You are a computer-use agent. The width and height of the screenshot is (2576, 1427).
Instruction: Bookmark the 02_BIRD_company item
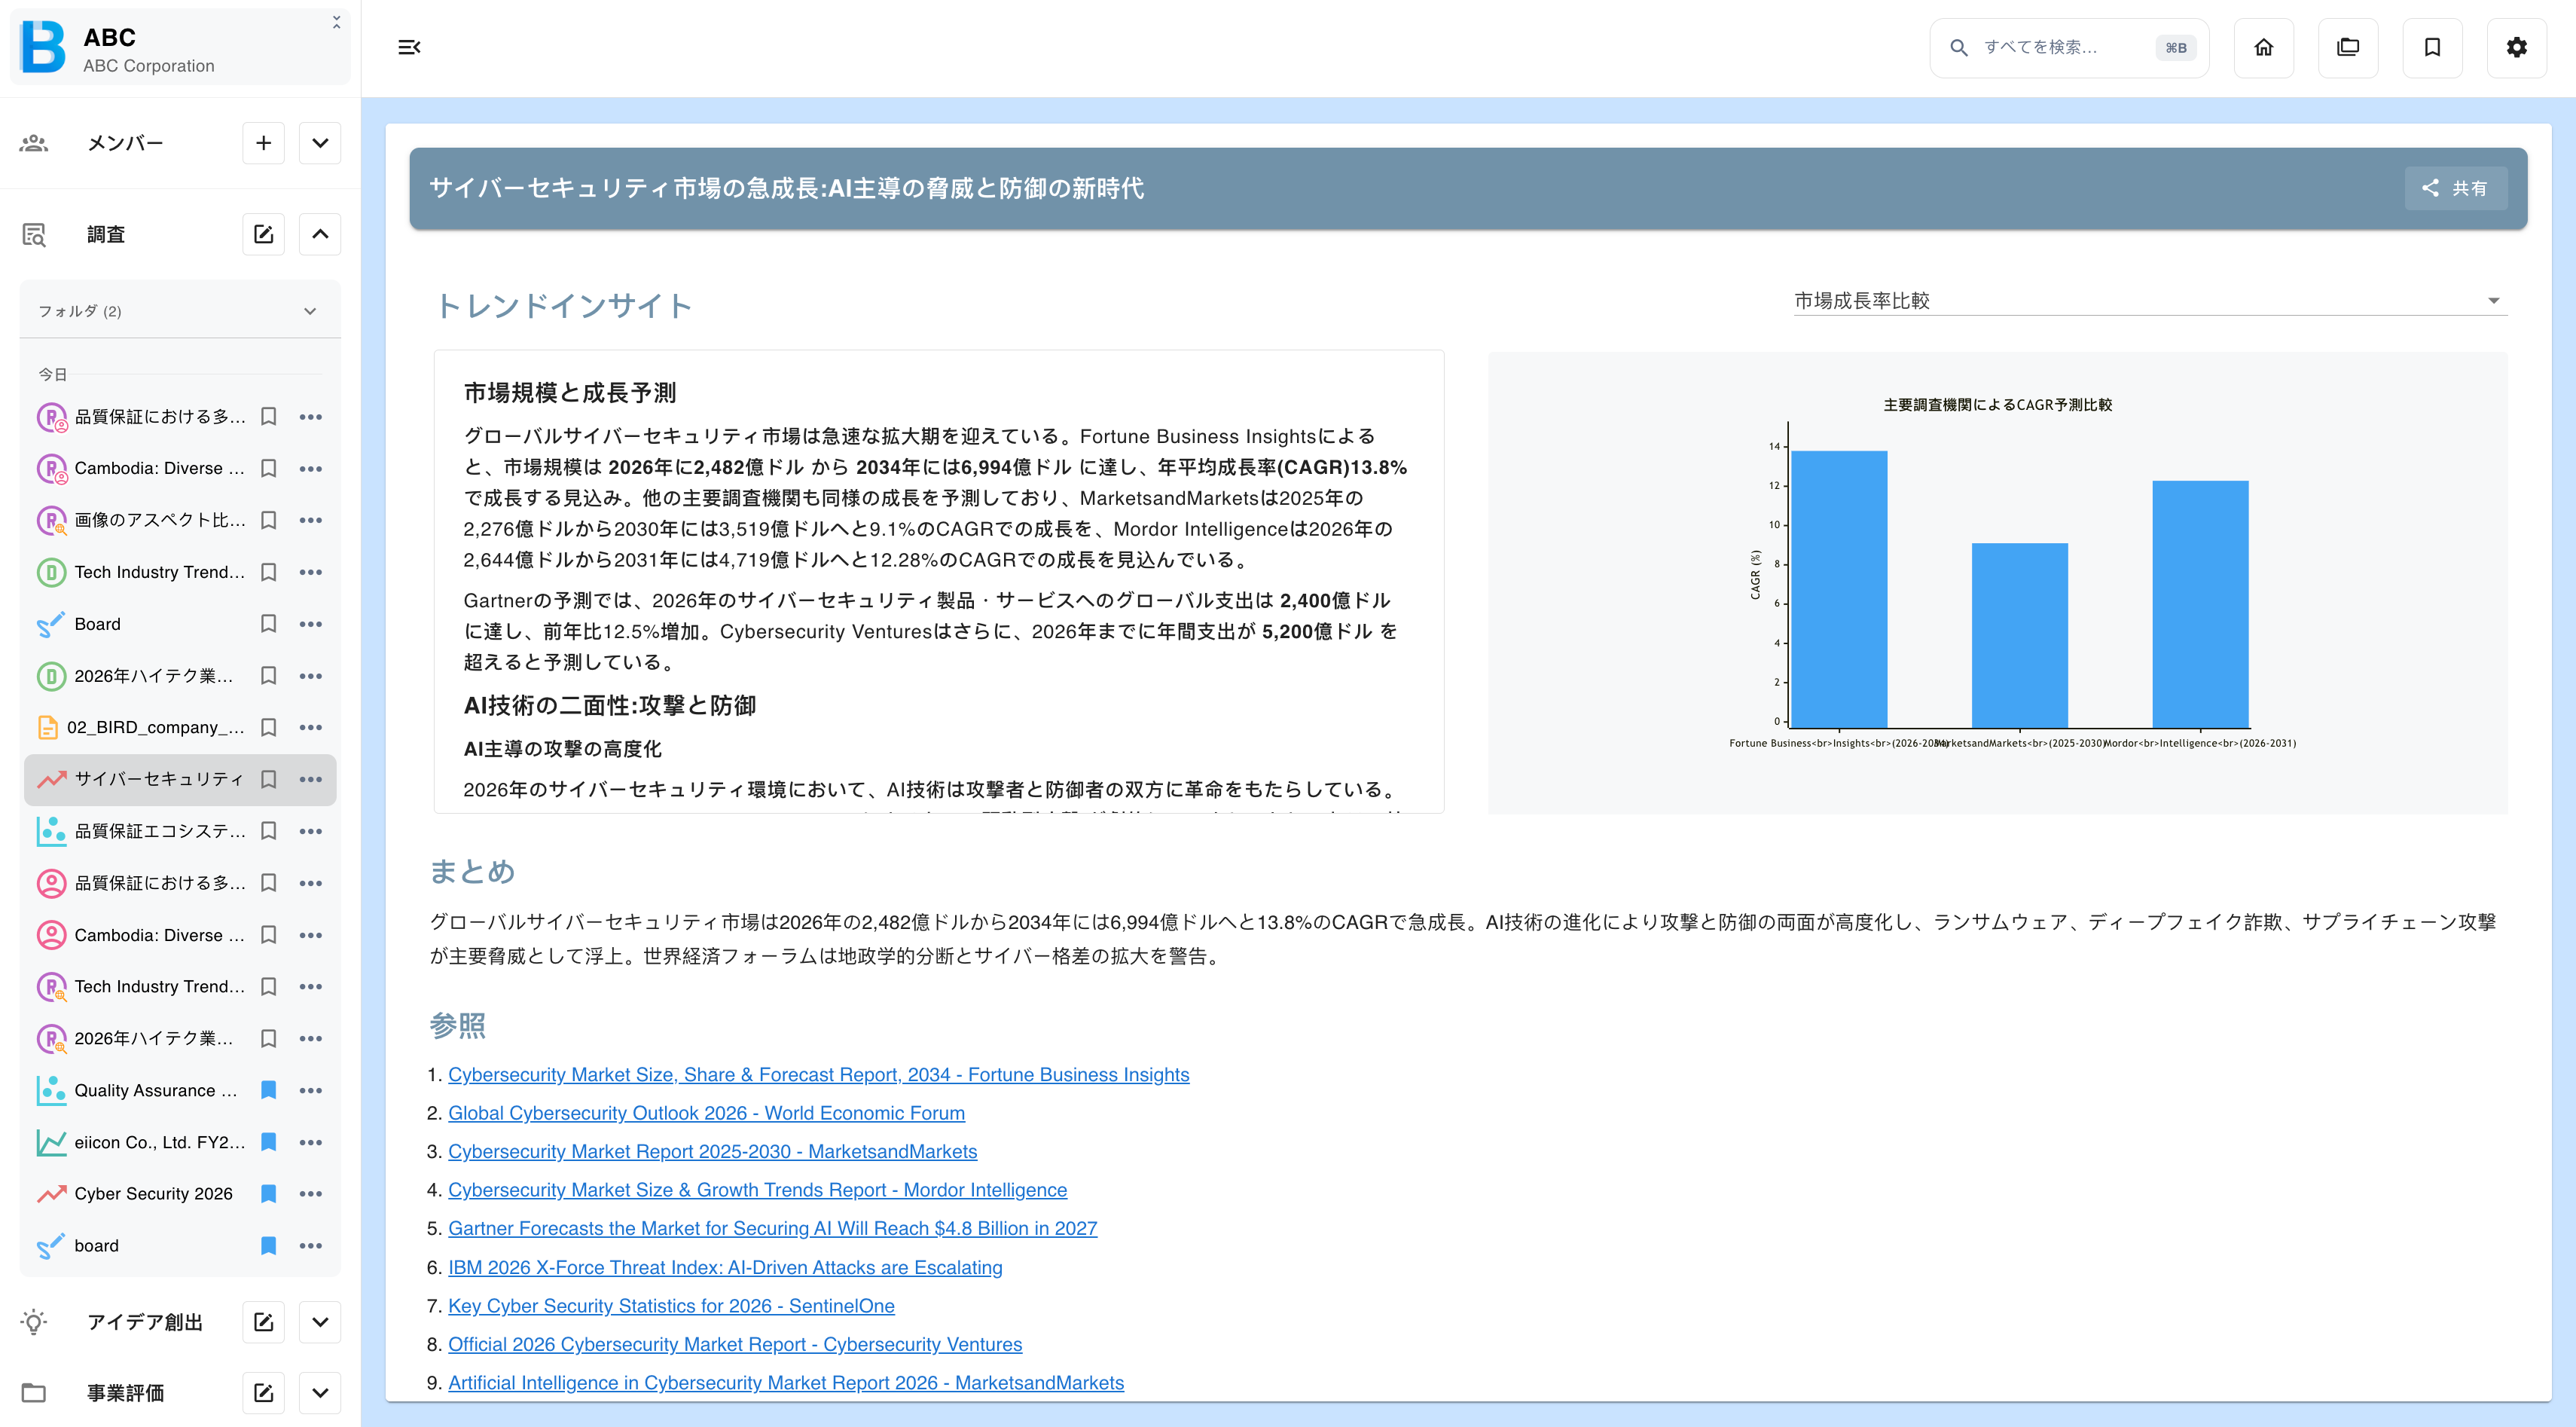(268, 727)
